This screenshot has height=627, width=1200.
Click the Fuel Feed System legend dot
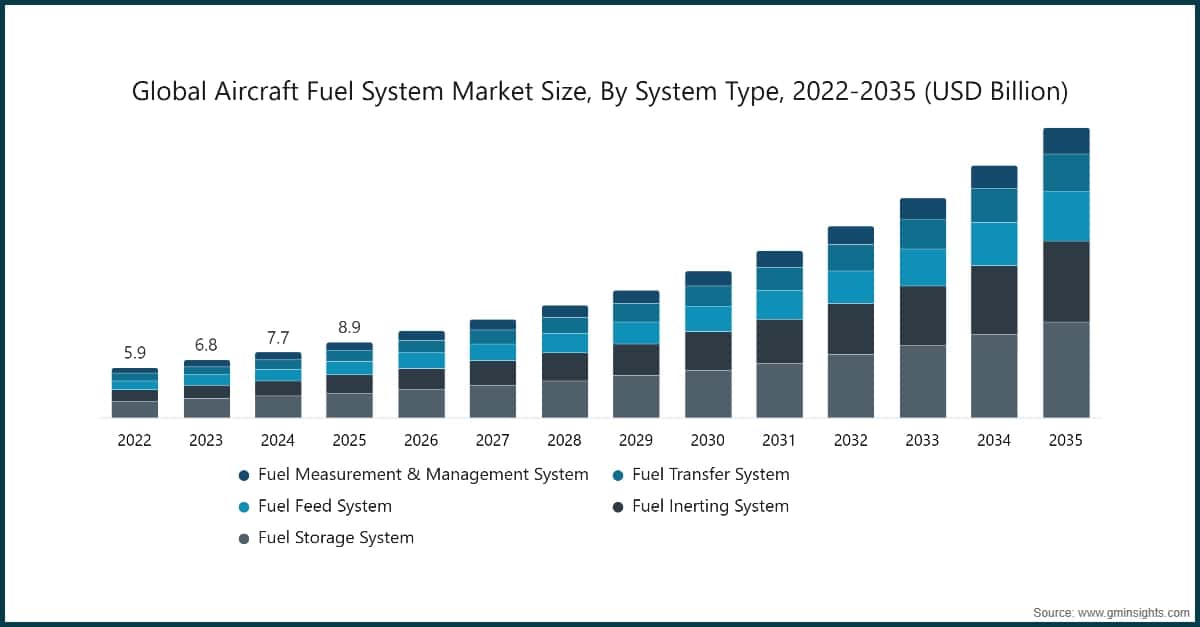[x=244, y=507]
